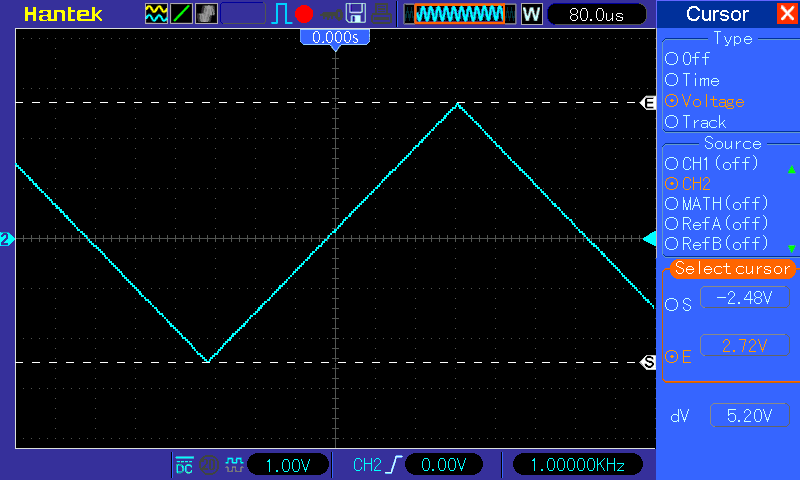
Task: Click the 0.000s trigger position marker
Action: (335, 38)
